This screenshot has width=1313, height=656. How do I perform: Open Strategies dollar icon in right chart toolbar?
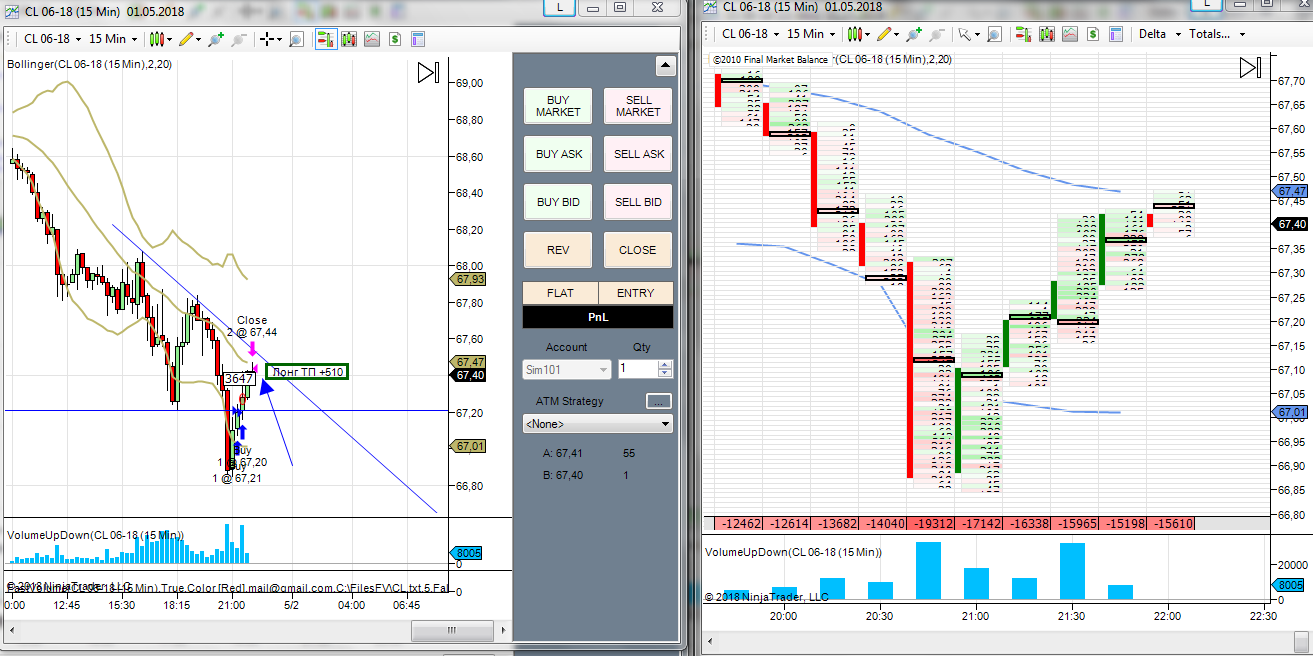1093,33
